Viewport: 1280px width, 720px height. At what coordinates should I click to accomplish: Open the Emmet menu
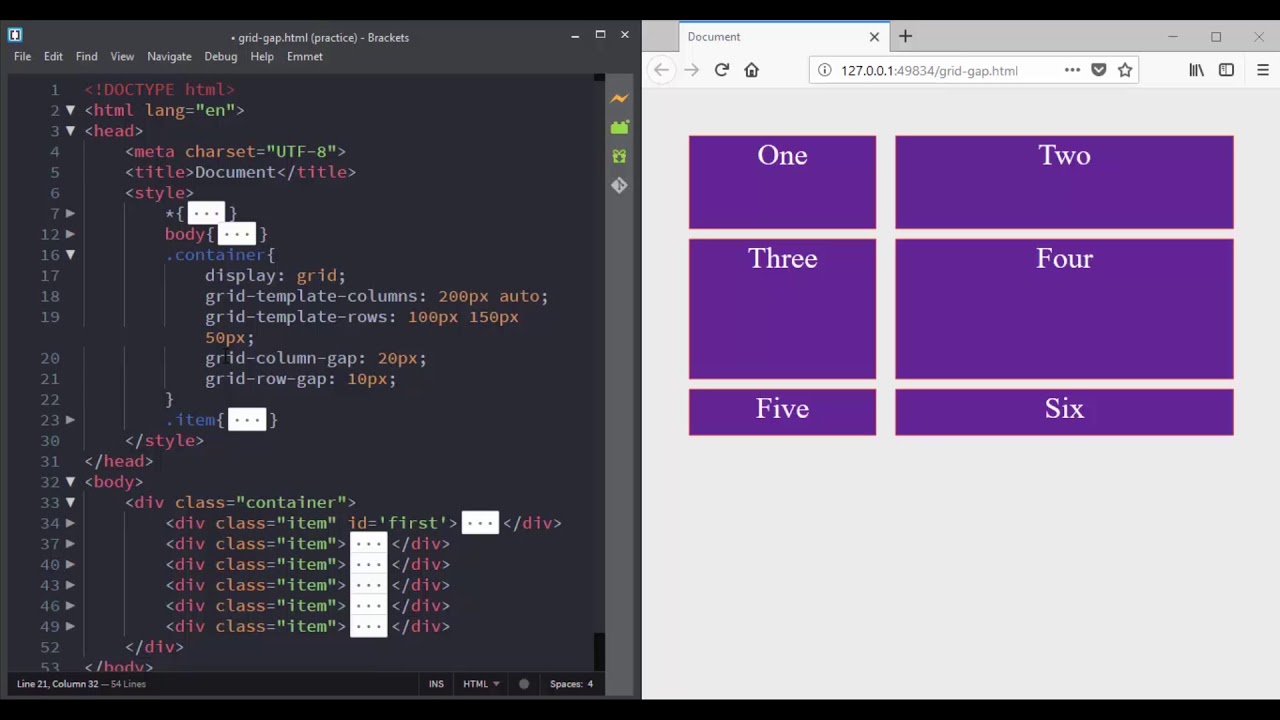[x=305, y=57]
